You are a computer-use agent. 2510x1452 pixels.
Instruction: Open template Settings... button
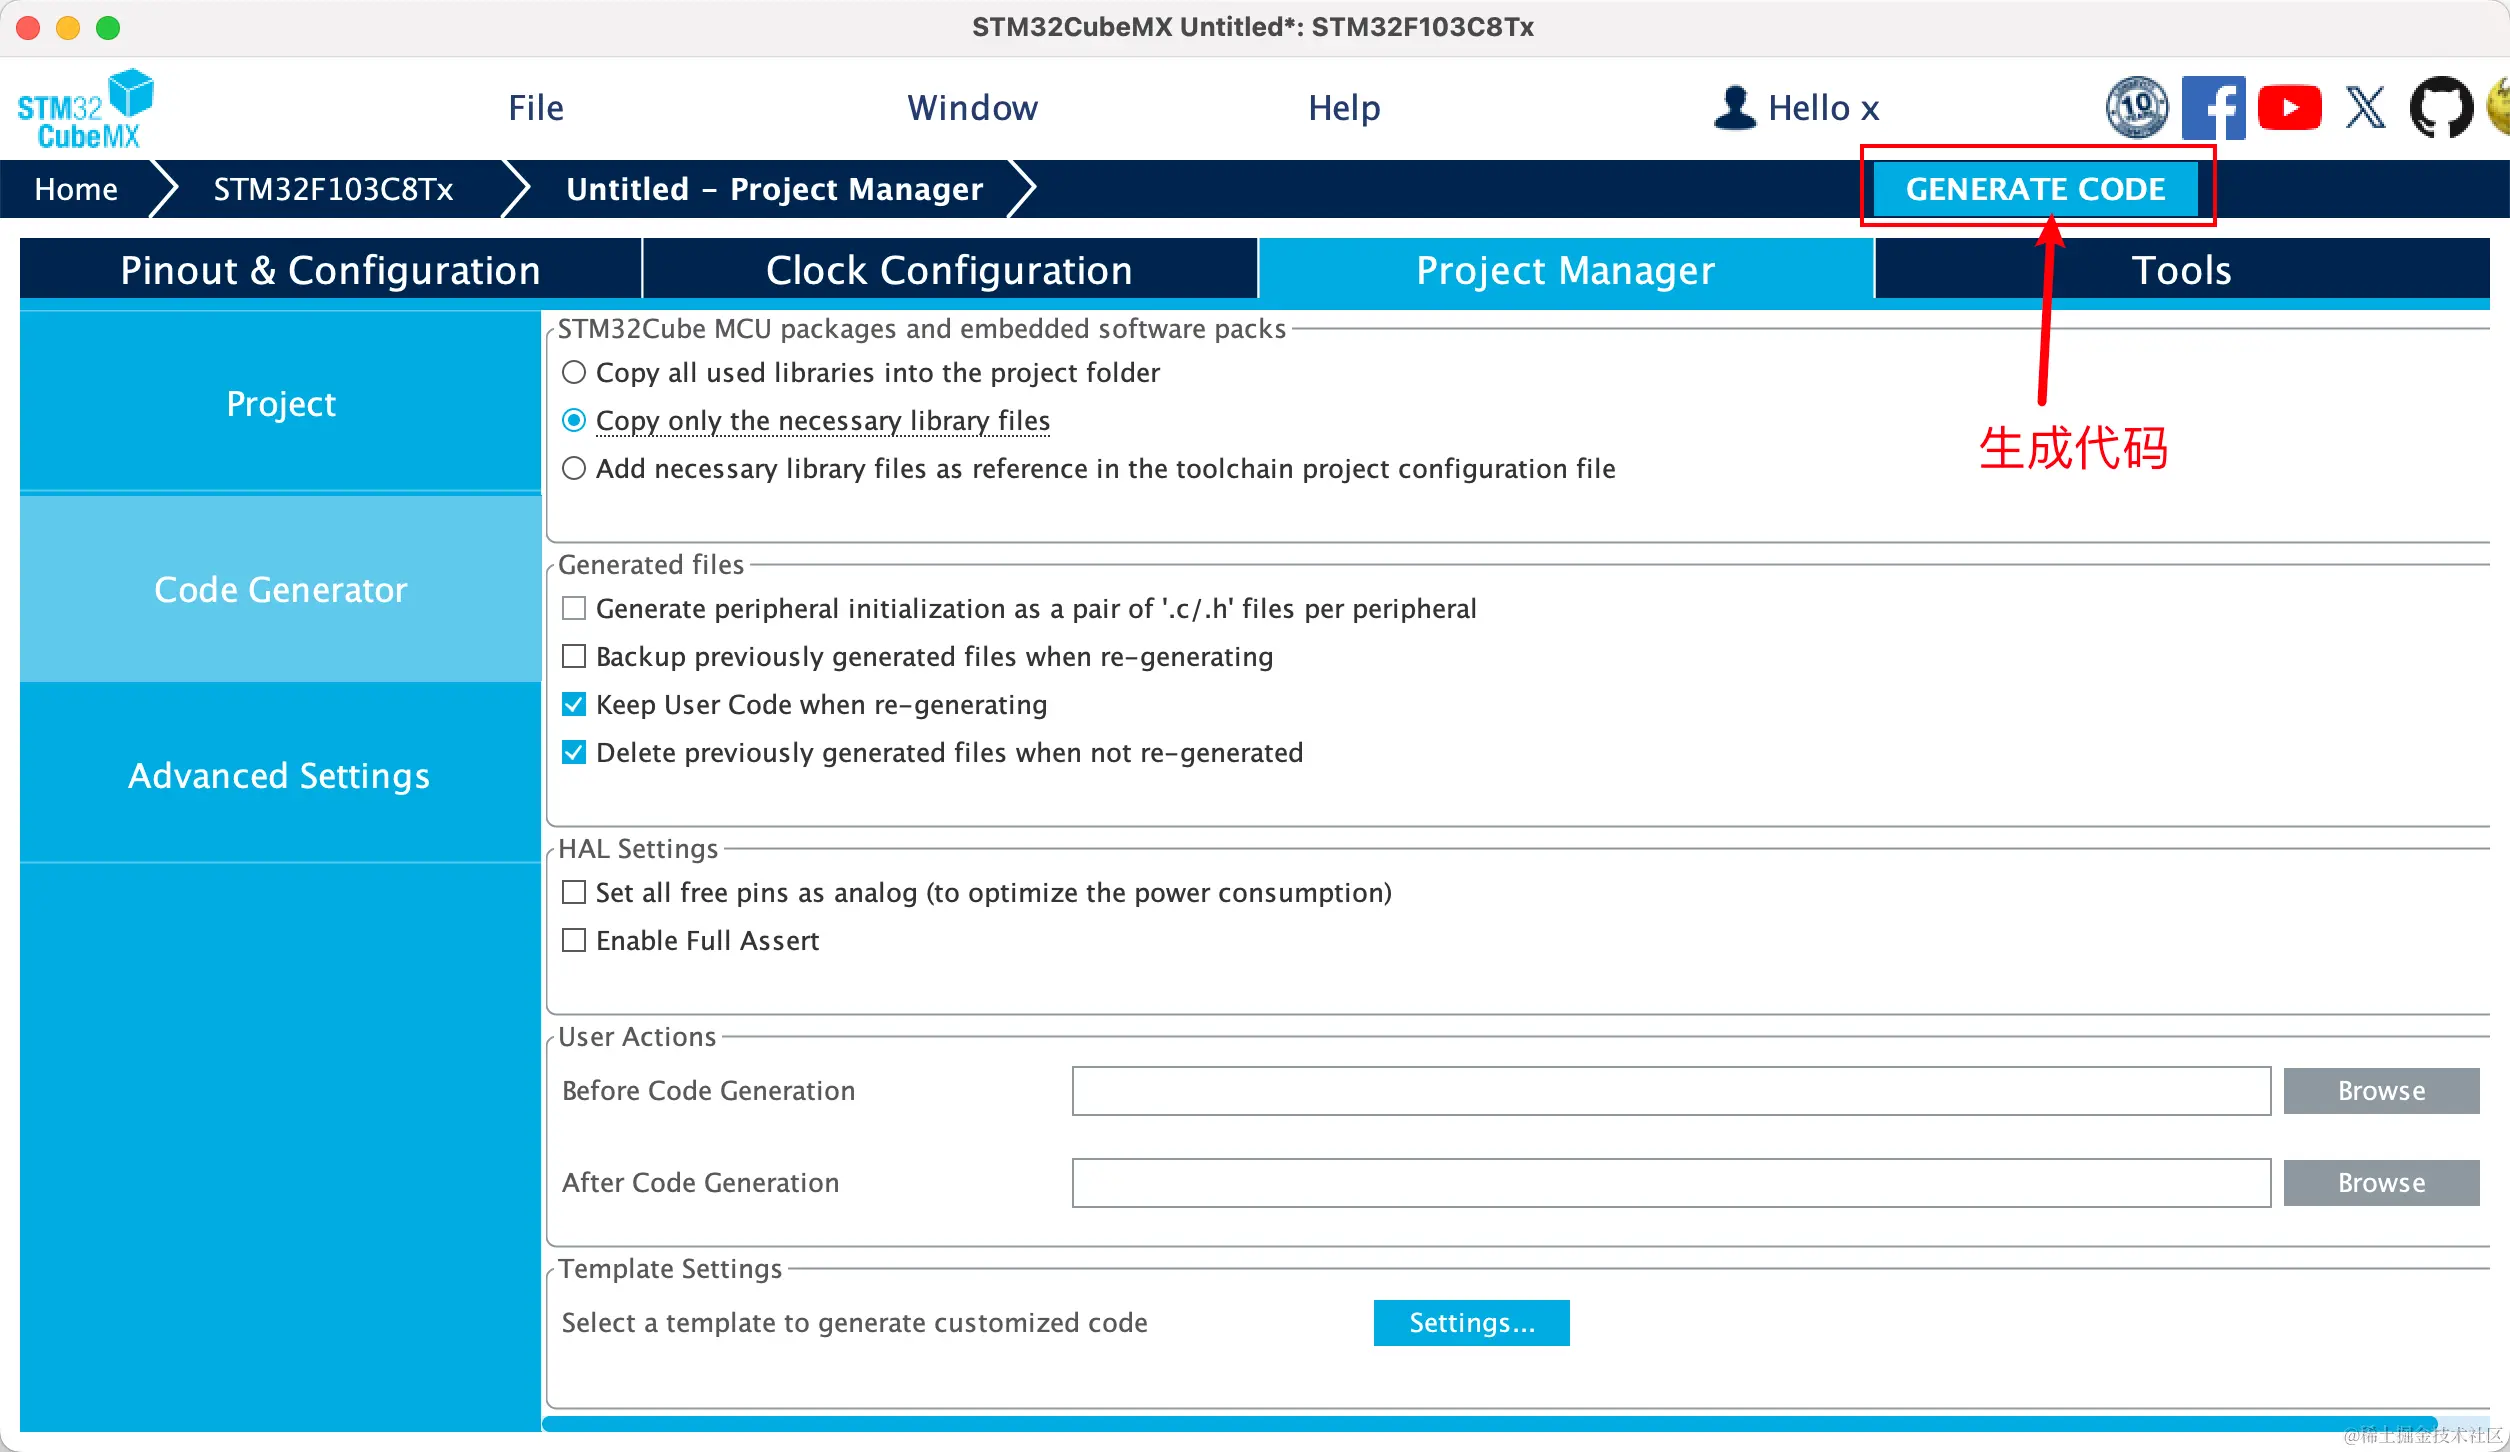click(x=1471, y=1322)
